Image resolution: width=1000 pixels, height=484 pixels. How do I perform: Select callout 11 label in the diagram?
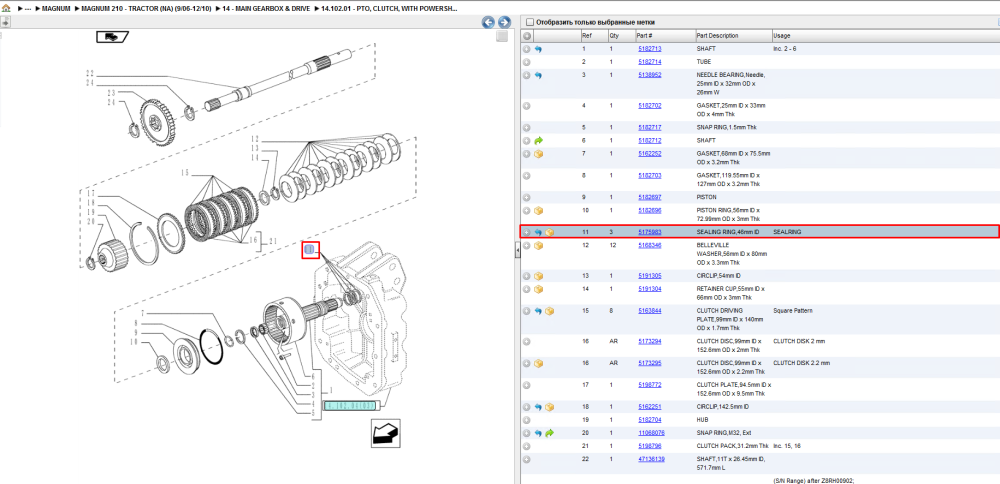coord(310,250)
